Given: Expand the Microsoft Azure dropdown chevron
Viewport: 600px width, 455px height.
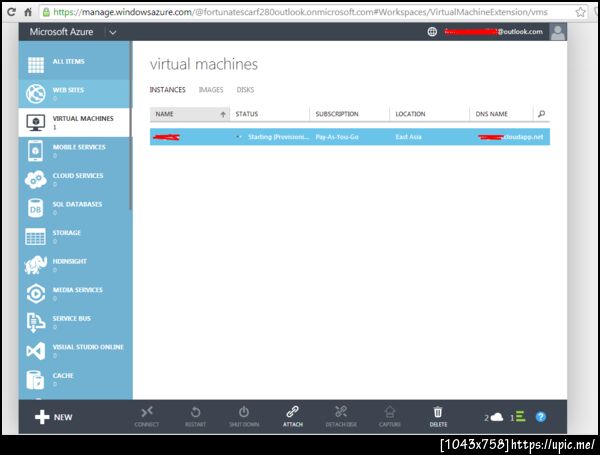Looking at the screenshot, I should point(112,32).
